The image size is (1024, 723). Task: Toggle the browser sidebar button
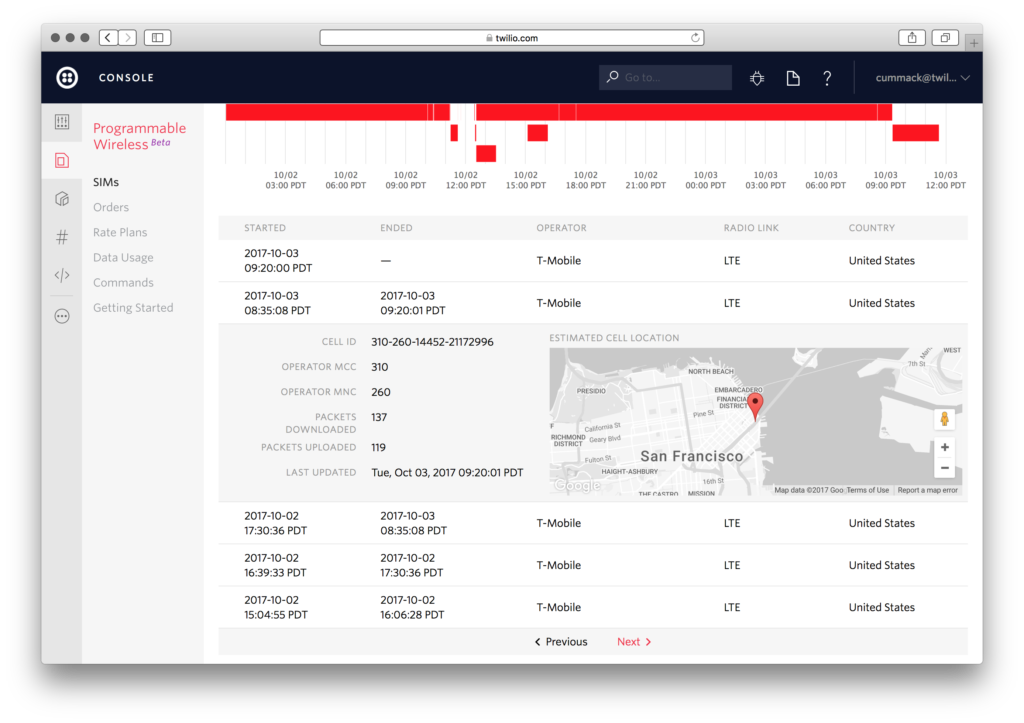pyautogui.click(x=157, y=38)
